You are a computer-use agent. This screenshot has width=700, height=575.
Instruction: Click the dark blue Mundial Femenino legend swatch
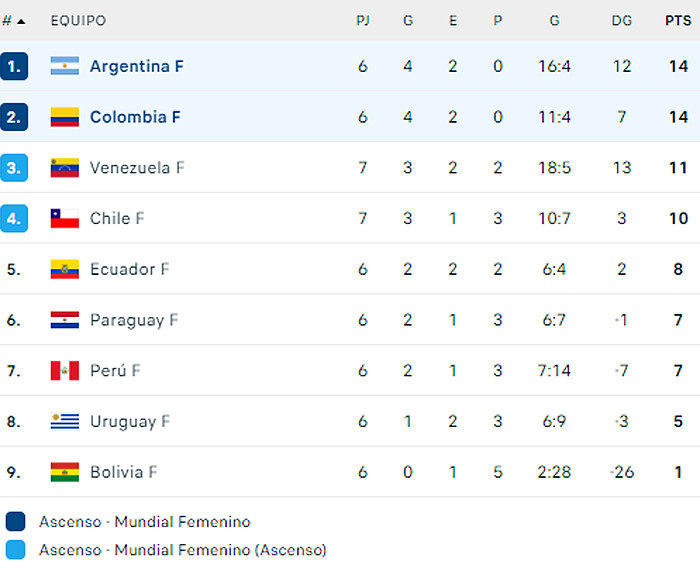[x=15, y=522]
